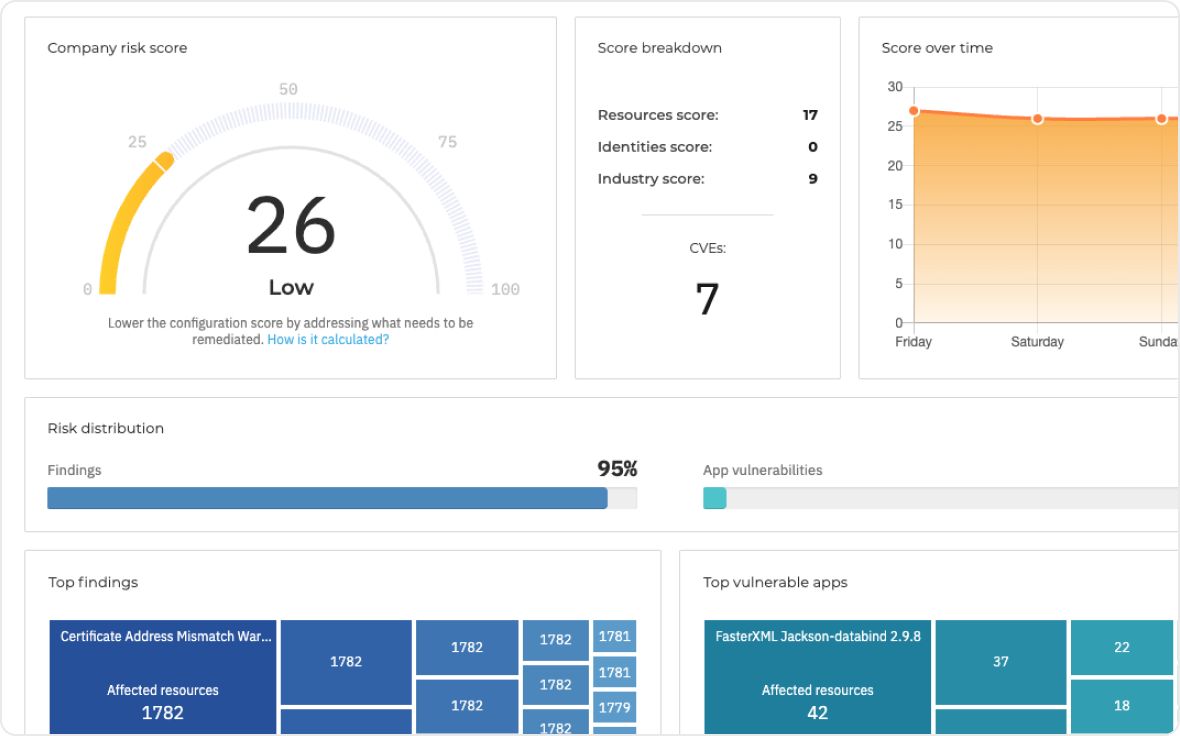The height and width of the screenshot is (736, 1180).
Task: Click the Saturday marker in Score over time
Action: (1037, 118)
